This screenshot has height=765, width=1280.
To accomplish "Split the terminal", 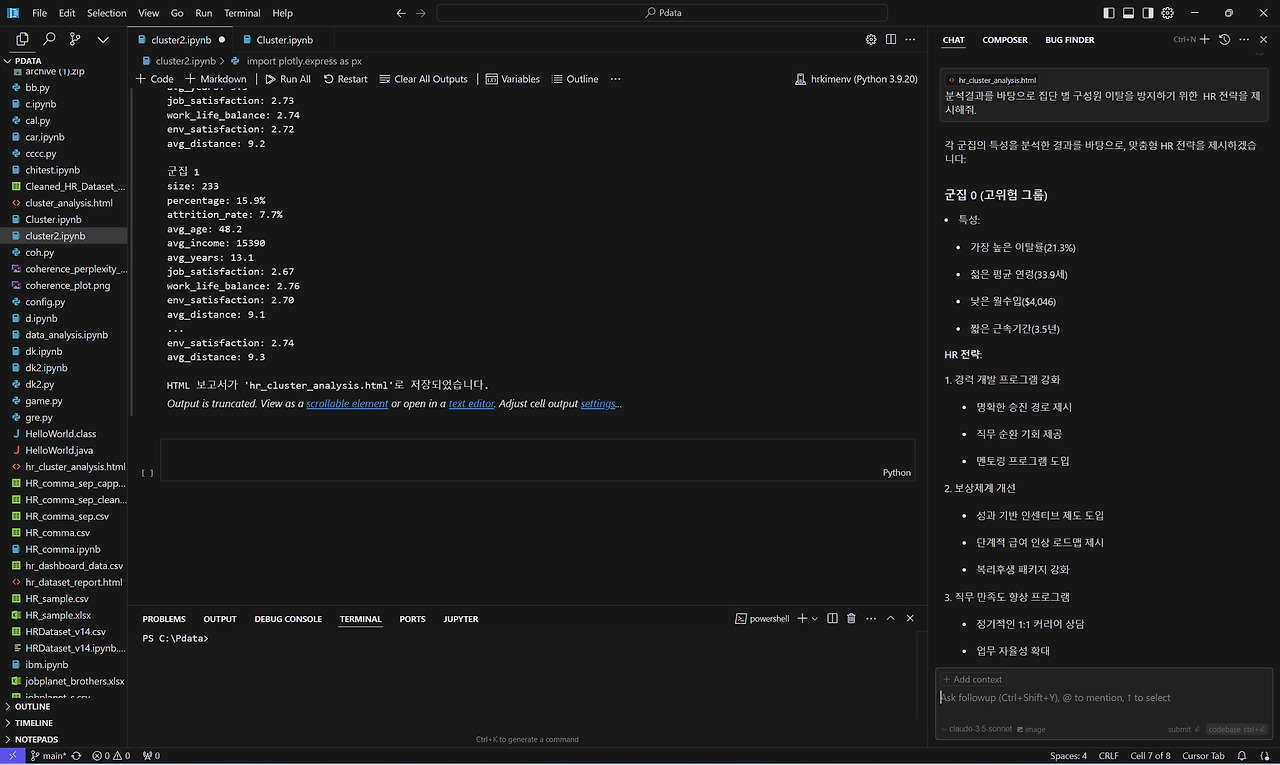I will (832, 619).
